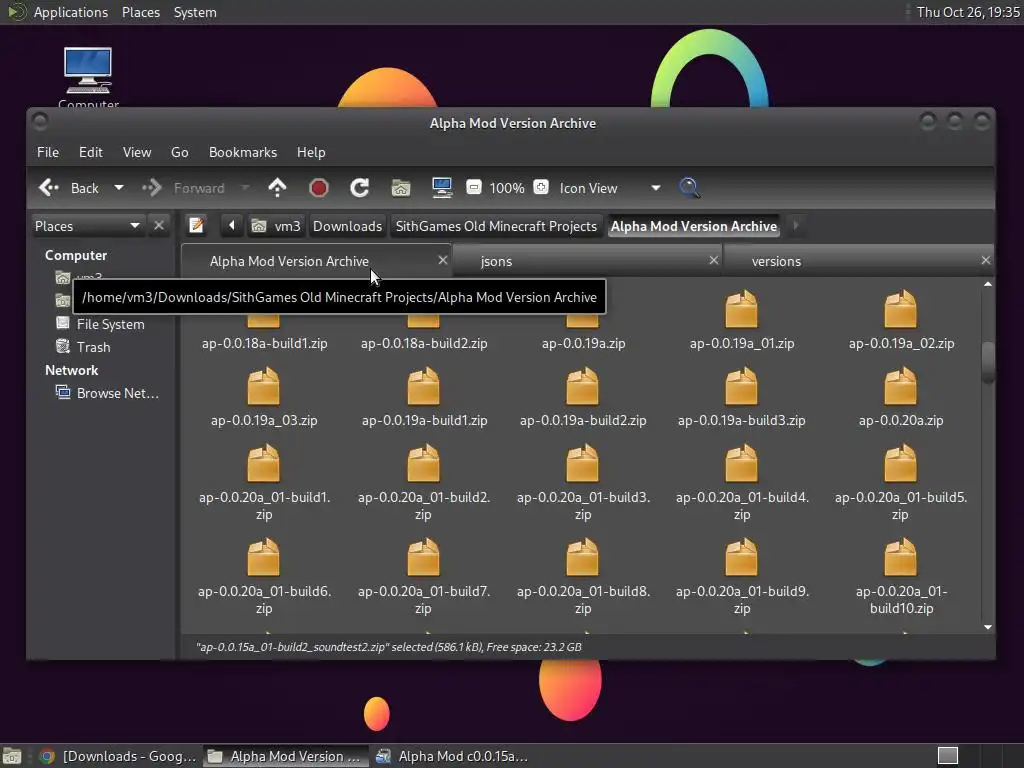Select ap-0.0.19a_02.zip archive icon
1024x768 pixels.
(901, 309)
